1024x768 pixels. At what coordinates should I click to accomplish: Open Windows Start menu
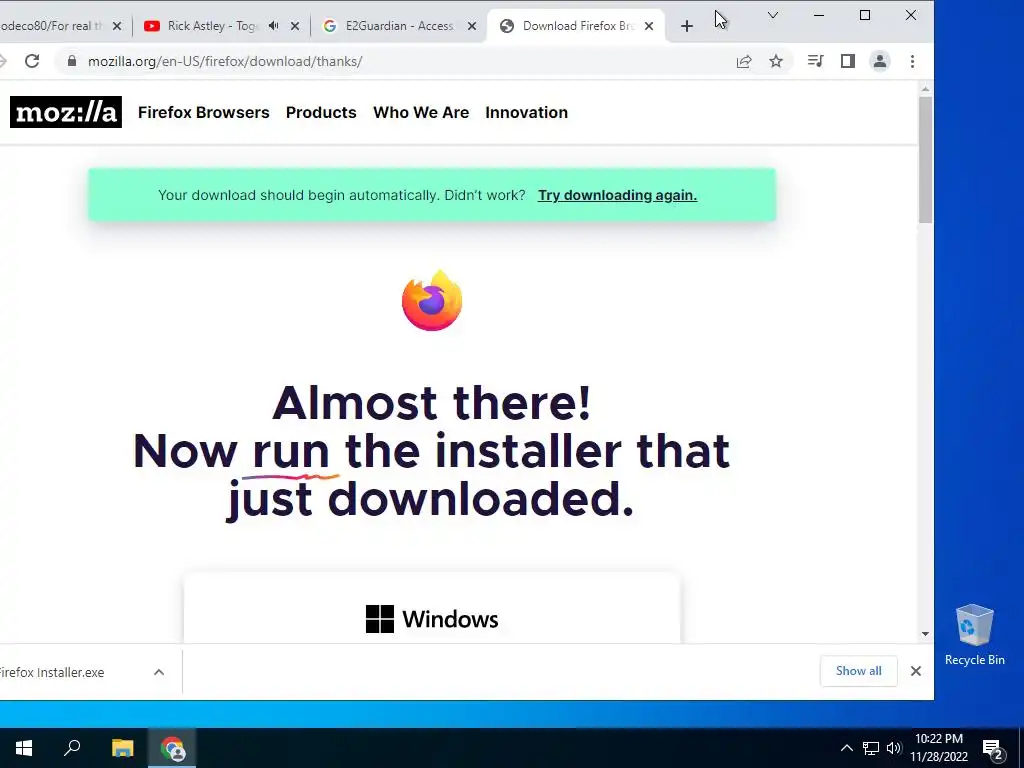(x=24, y=748)
